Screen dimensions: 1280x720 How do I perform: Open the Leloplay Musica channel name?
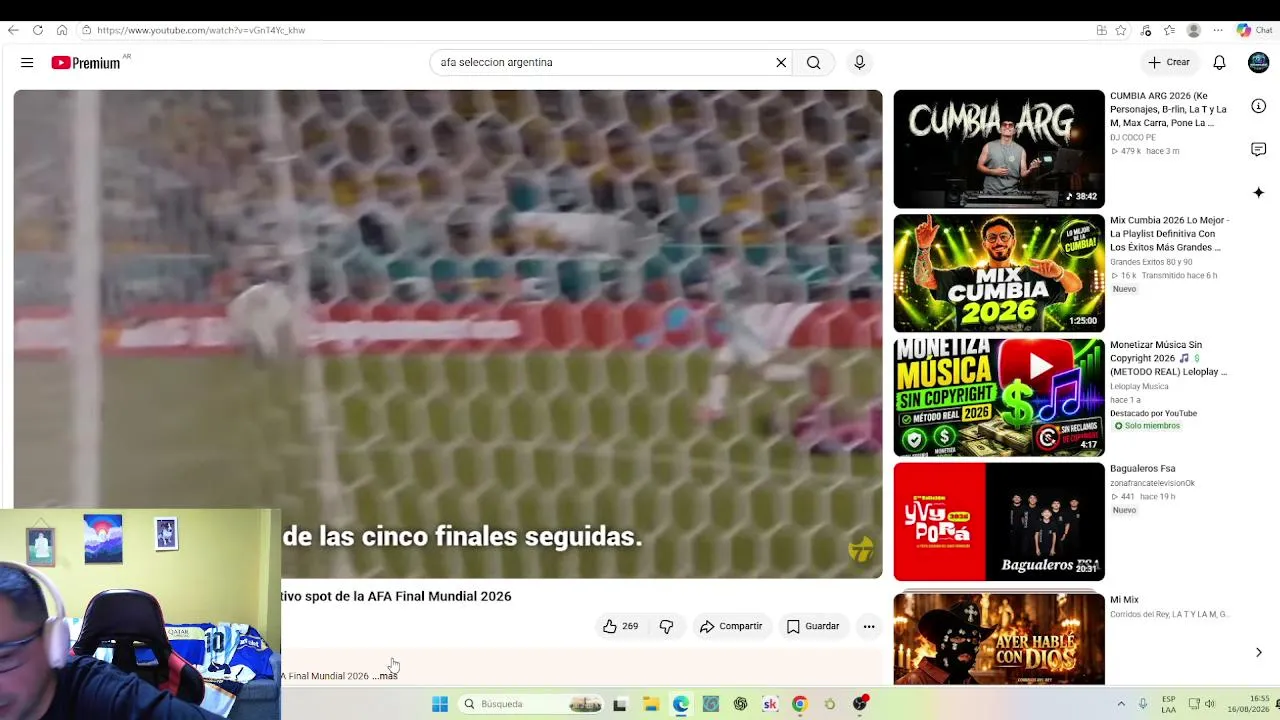[1139, 386]
